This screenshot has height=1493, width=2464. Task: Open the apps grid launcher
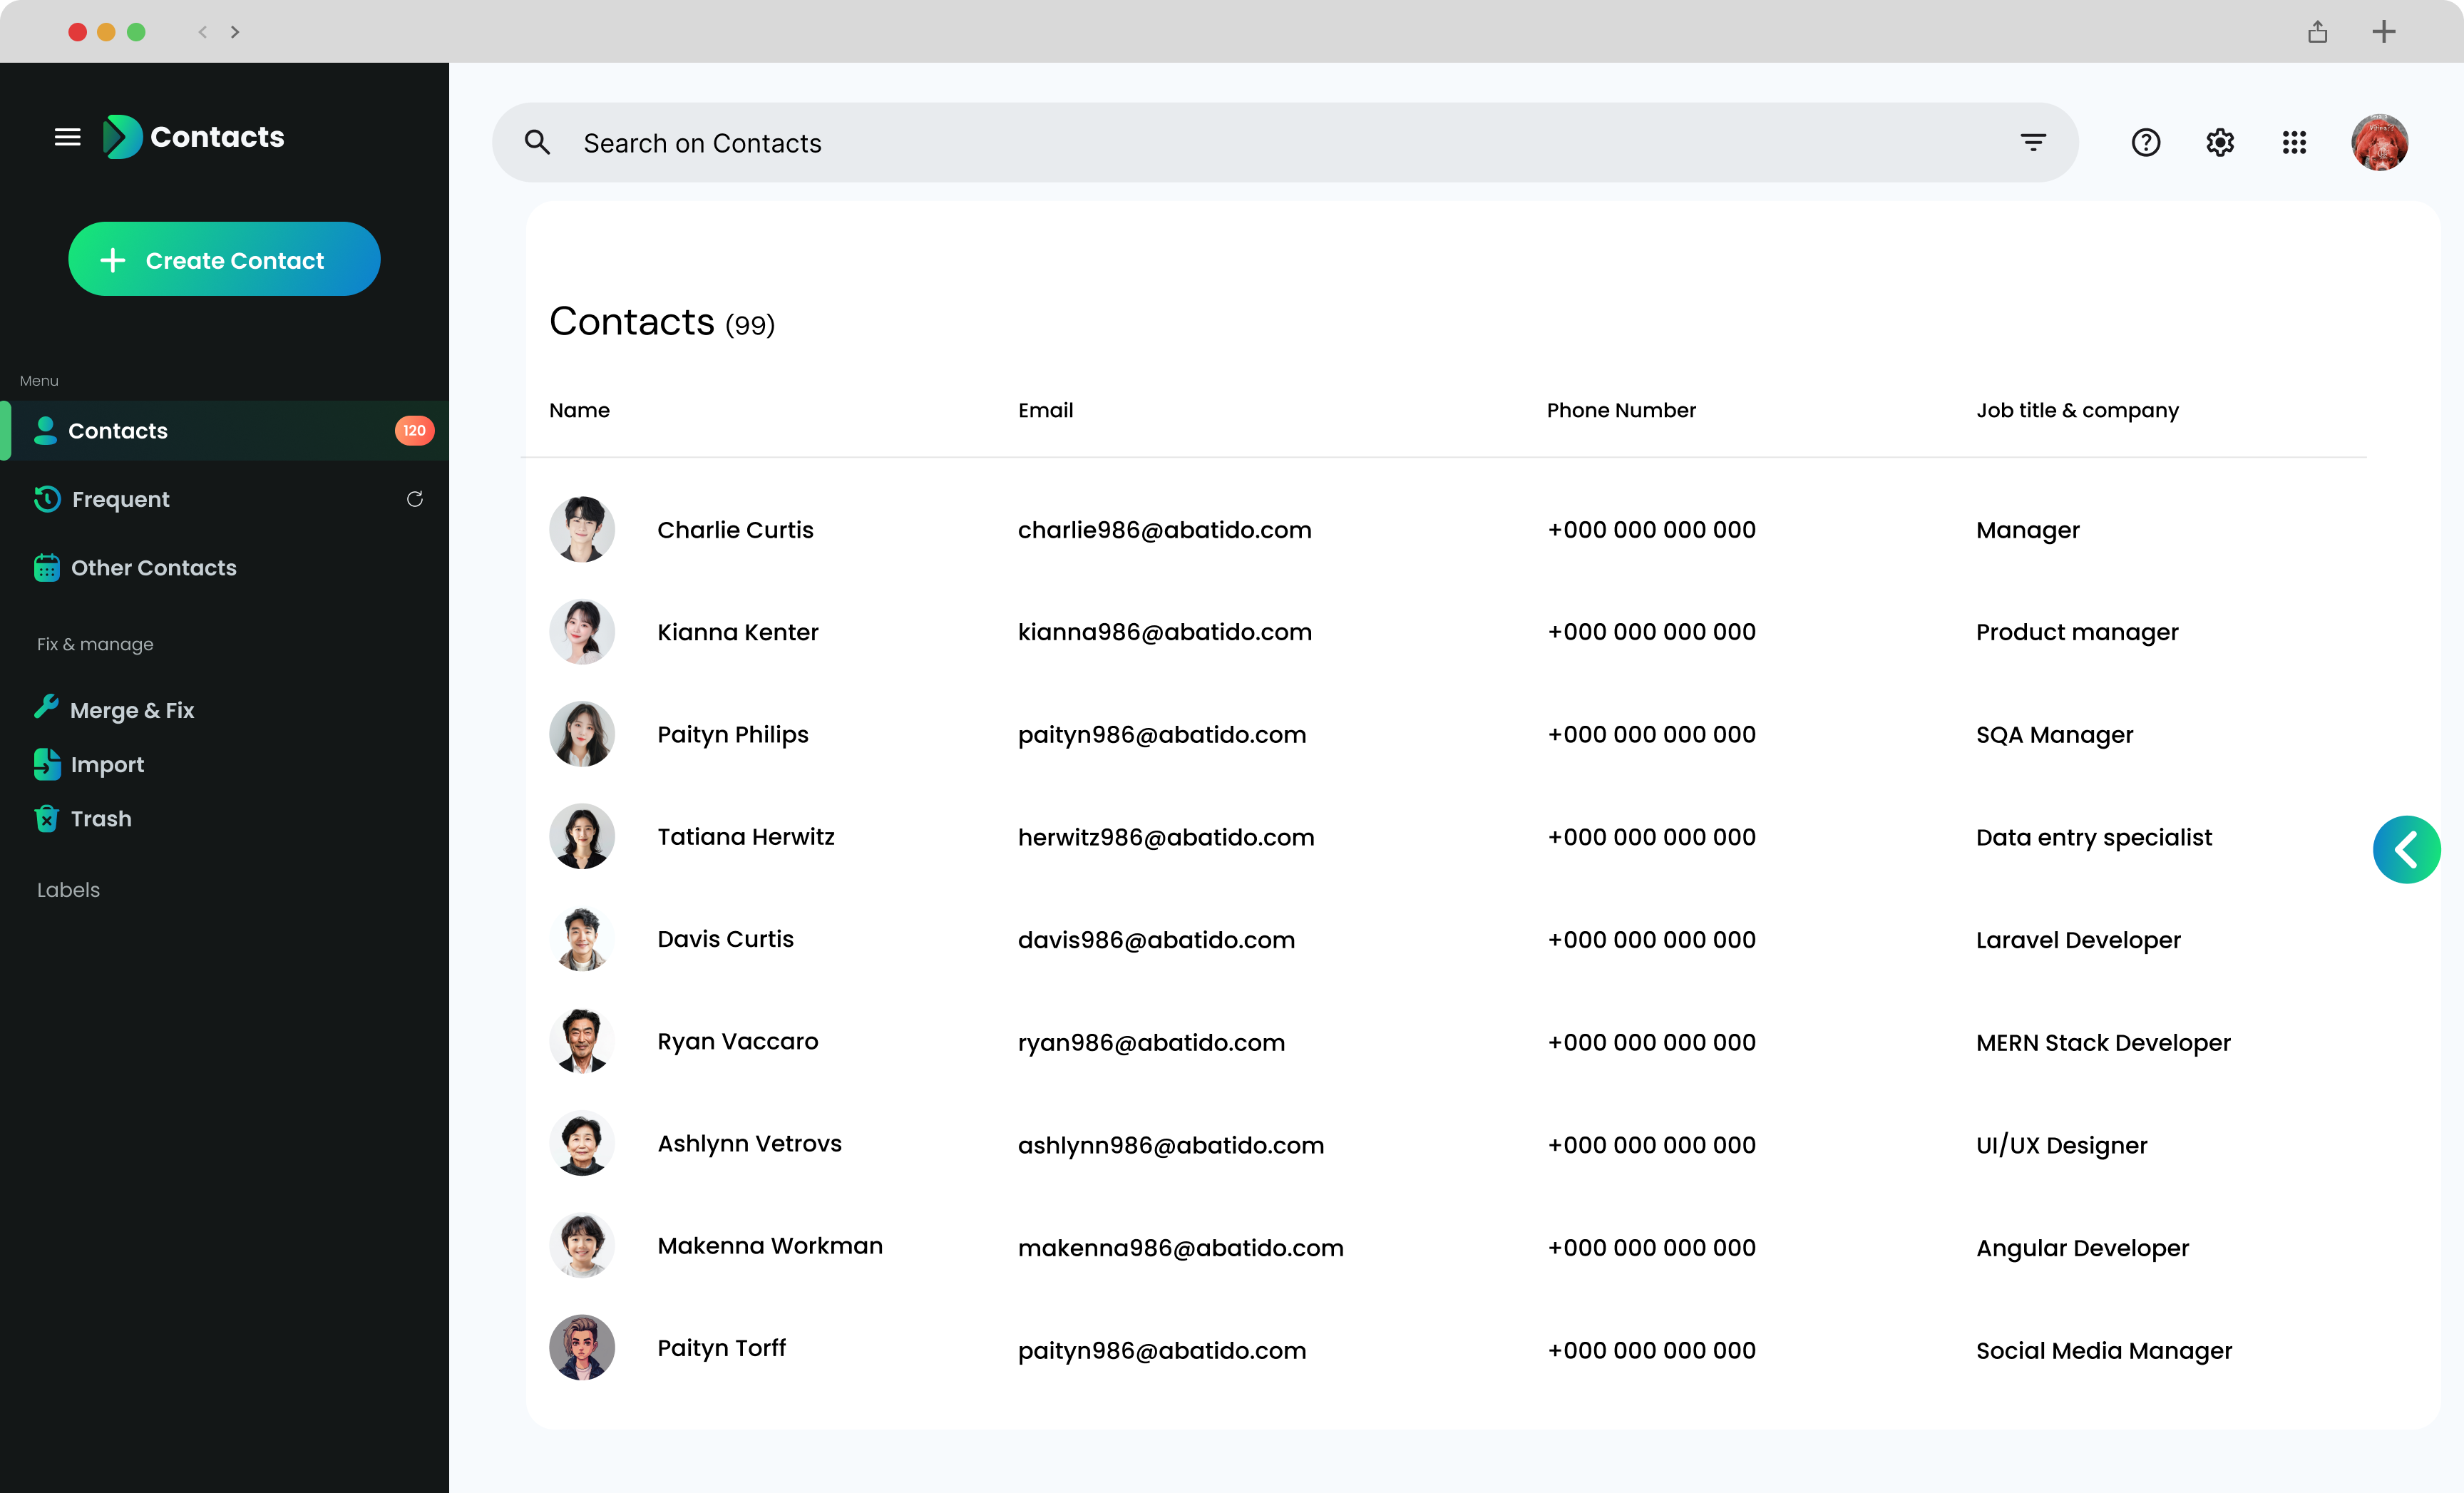[x=2295, y=142]
